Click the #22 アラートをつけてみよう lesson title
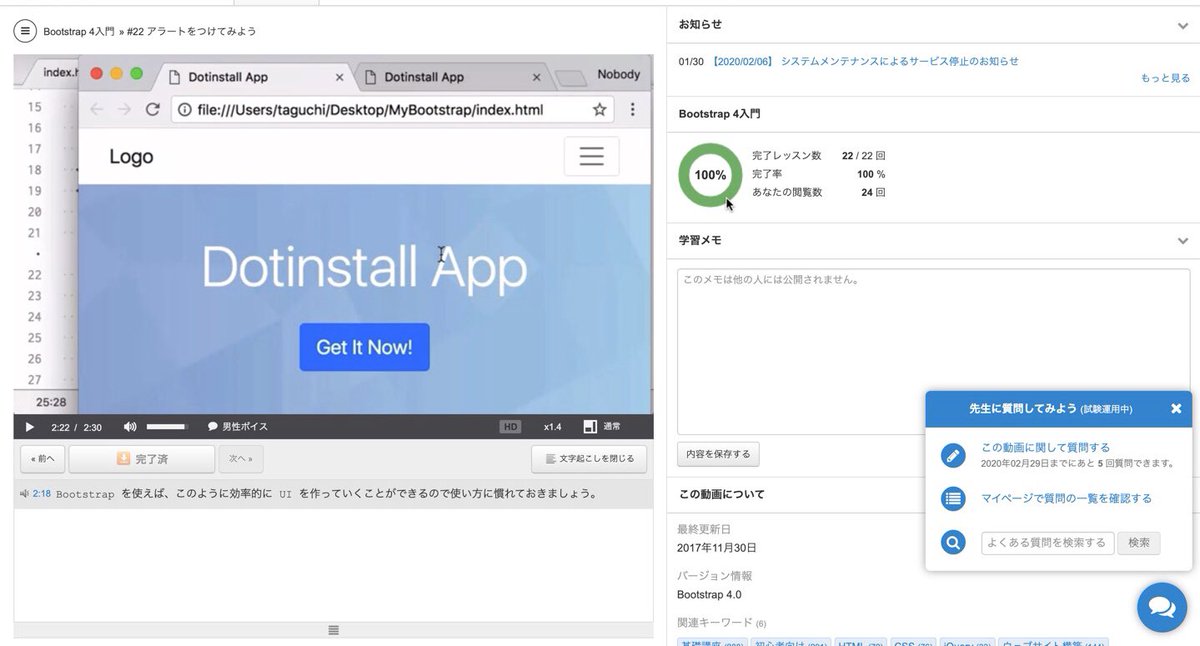 point(192,32)
